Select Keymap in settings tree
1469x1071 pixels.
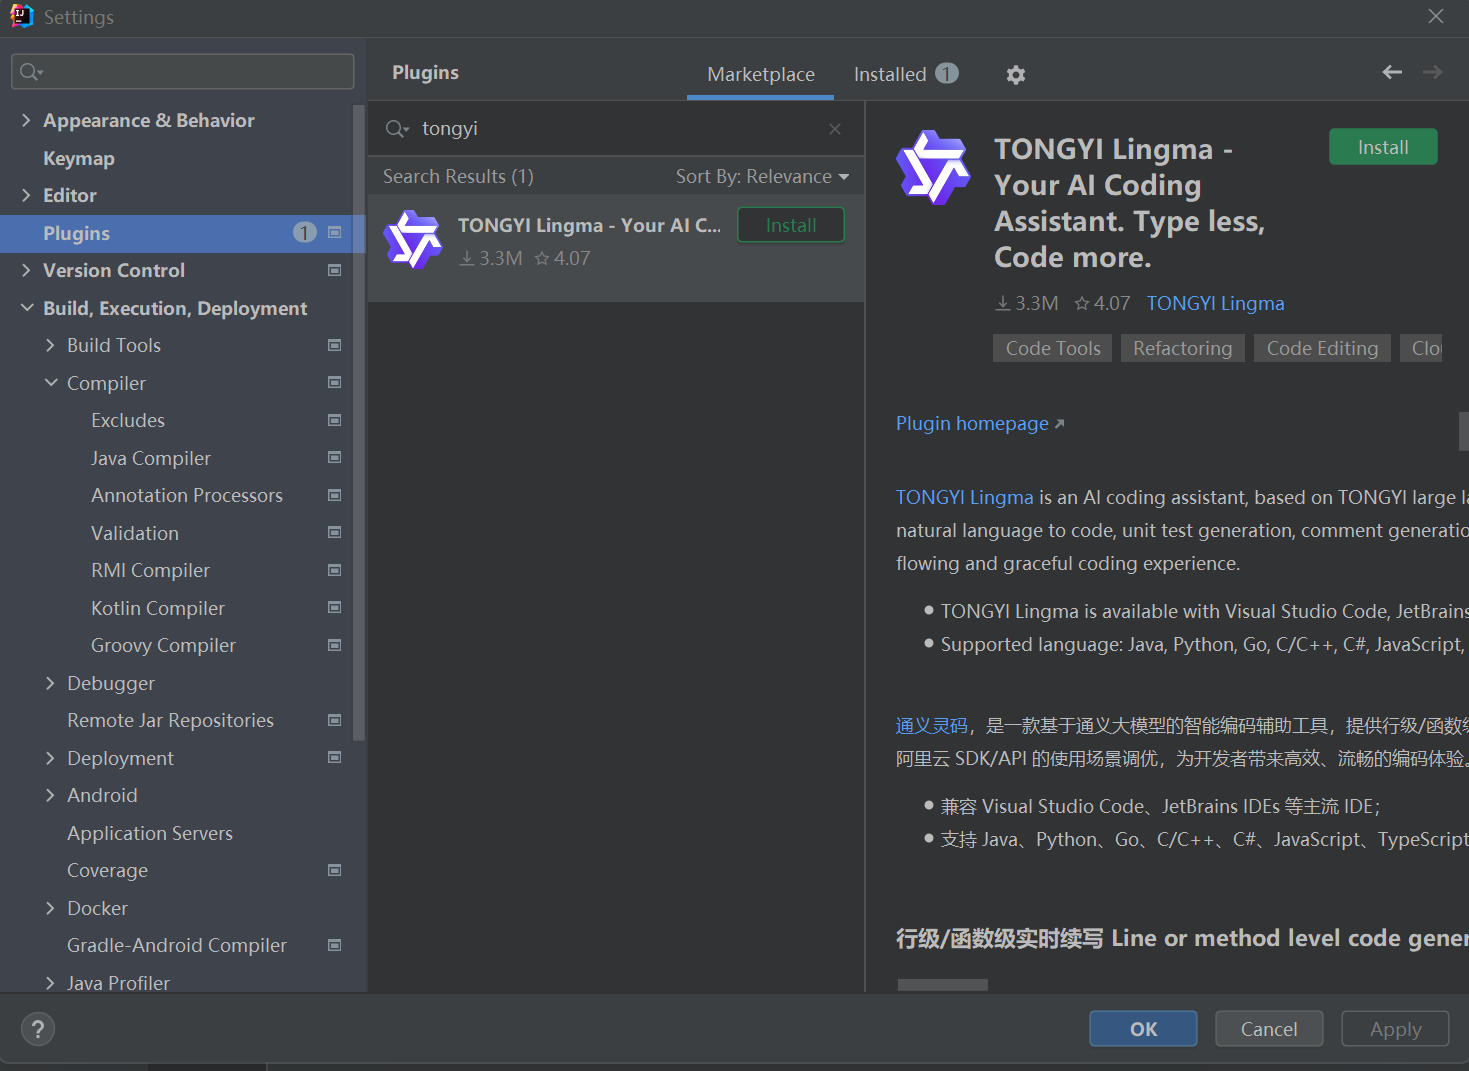79,158
